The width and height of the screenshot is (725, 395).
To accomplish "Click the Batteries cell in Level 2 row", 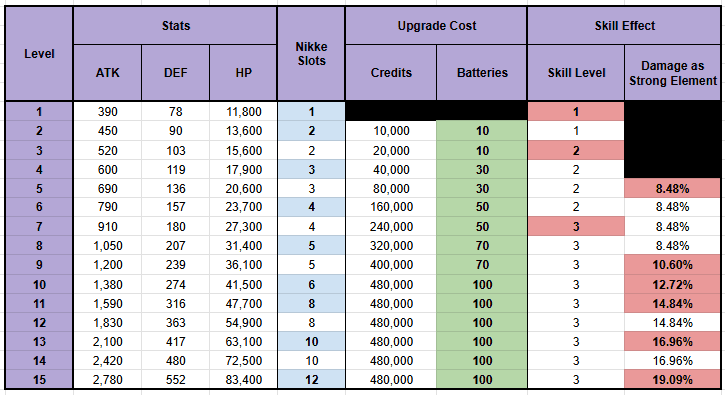I will pos(482,131).
